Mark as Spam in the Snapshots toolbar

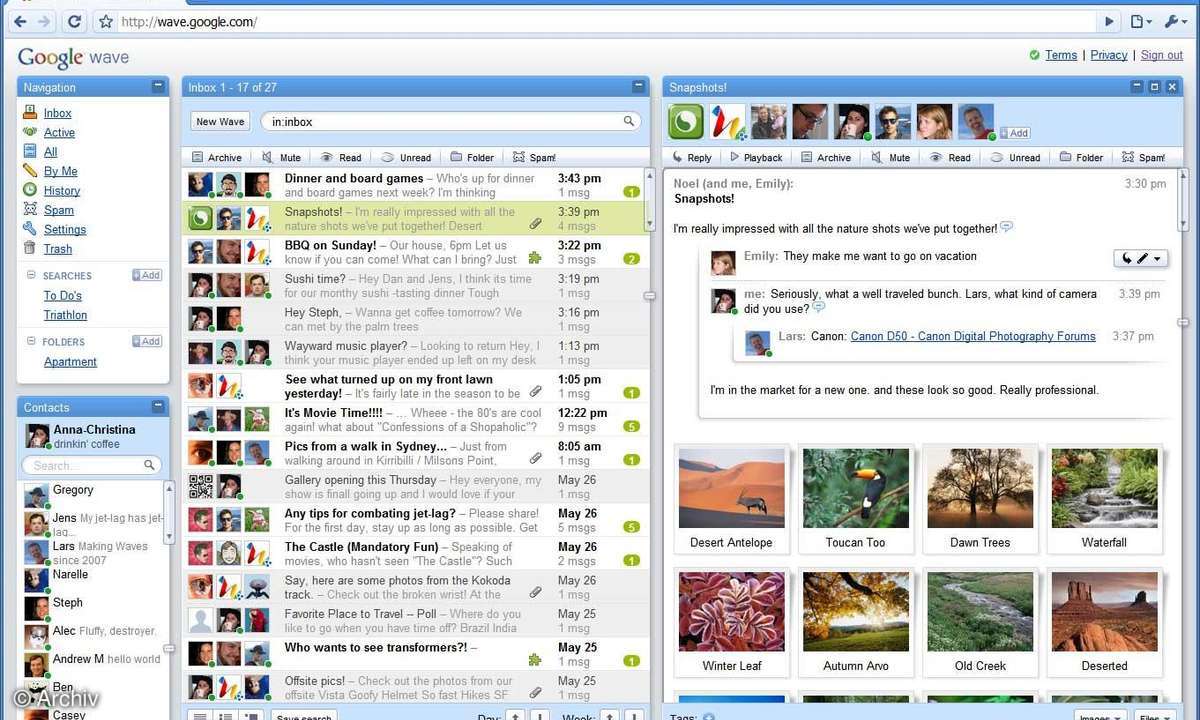point(1143,157)
